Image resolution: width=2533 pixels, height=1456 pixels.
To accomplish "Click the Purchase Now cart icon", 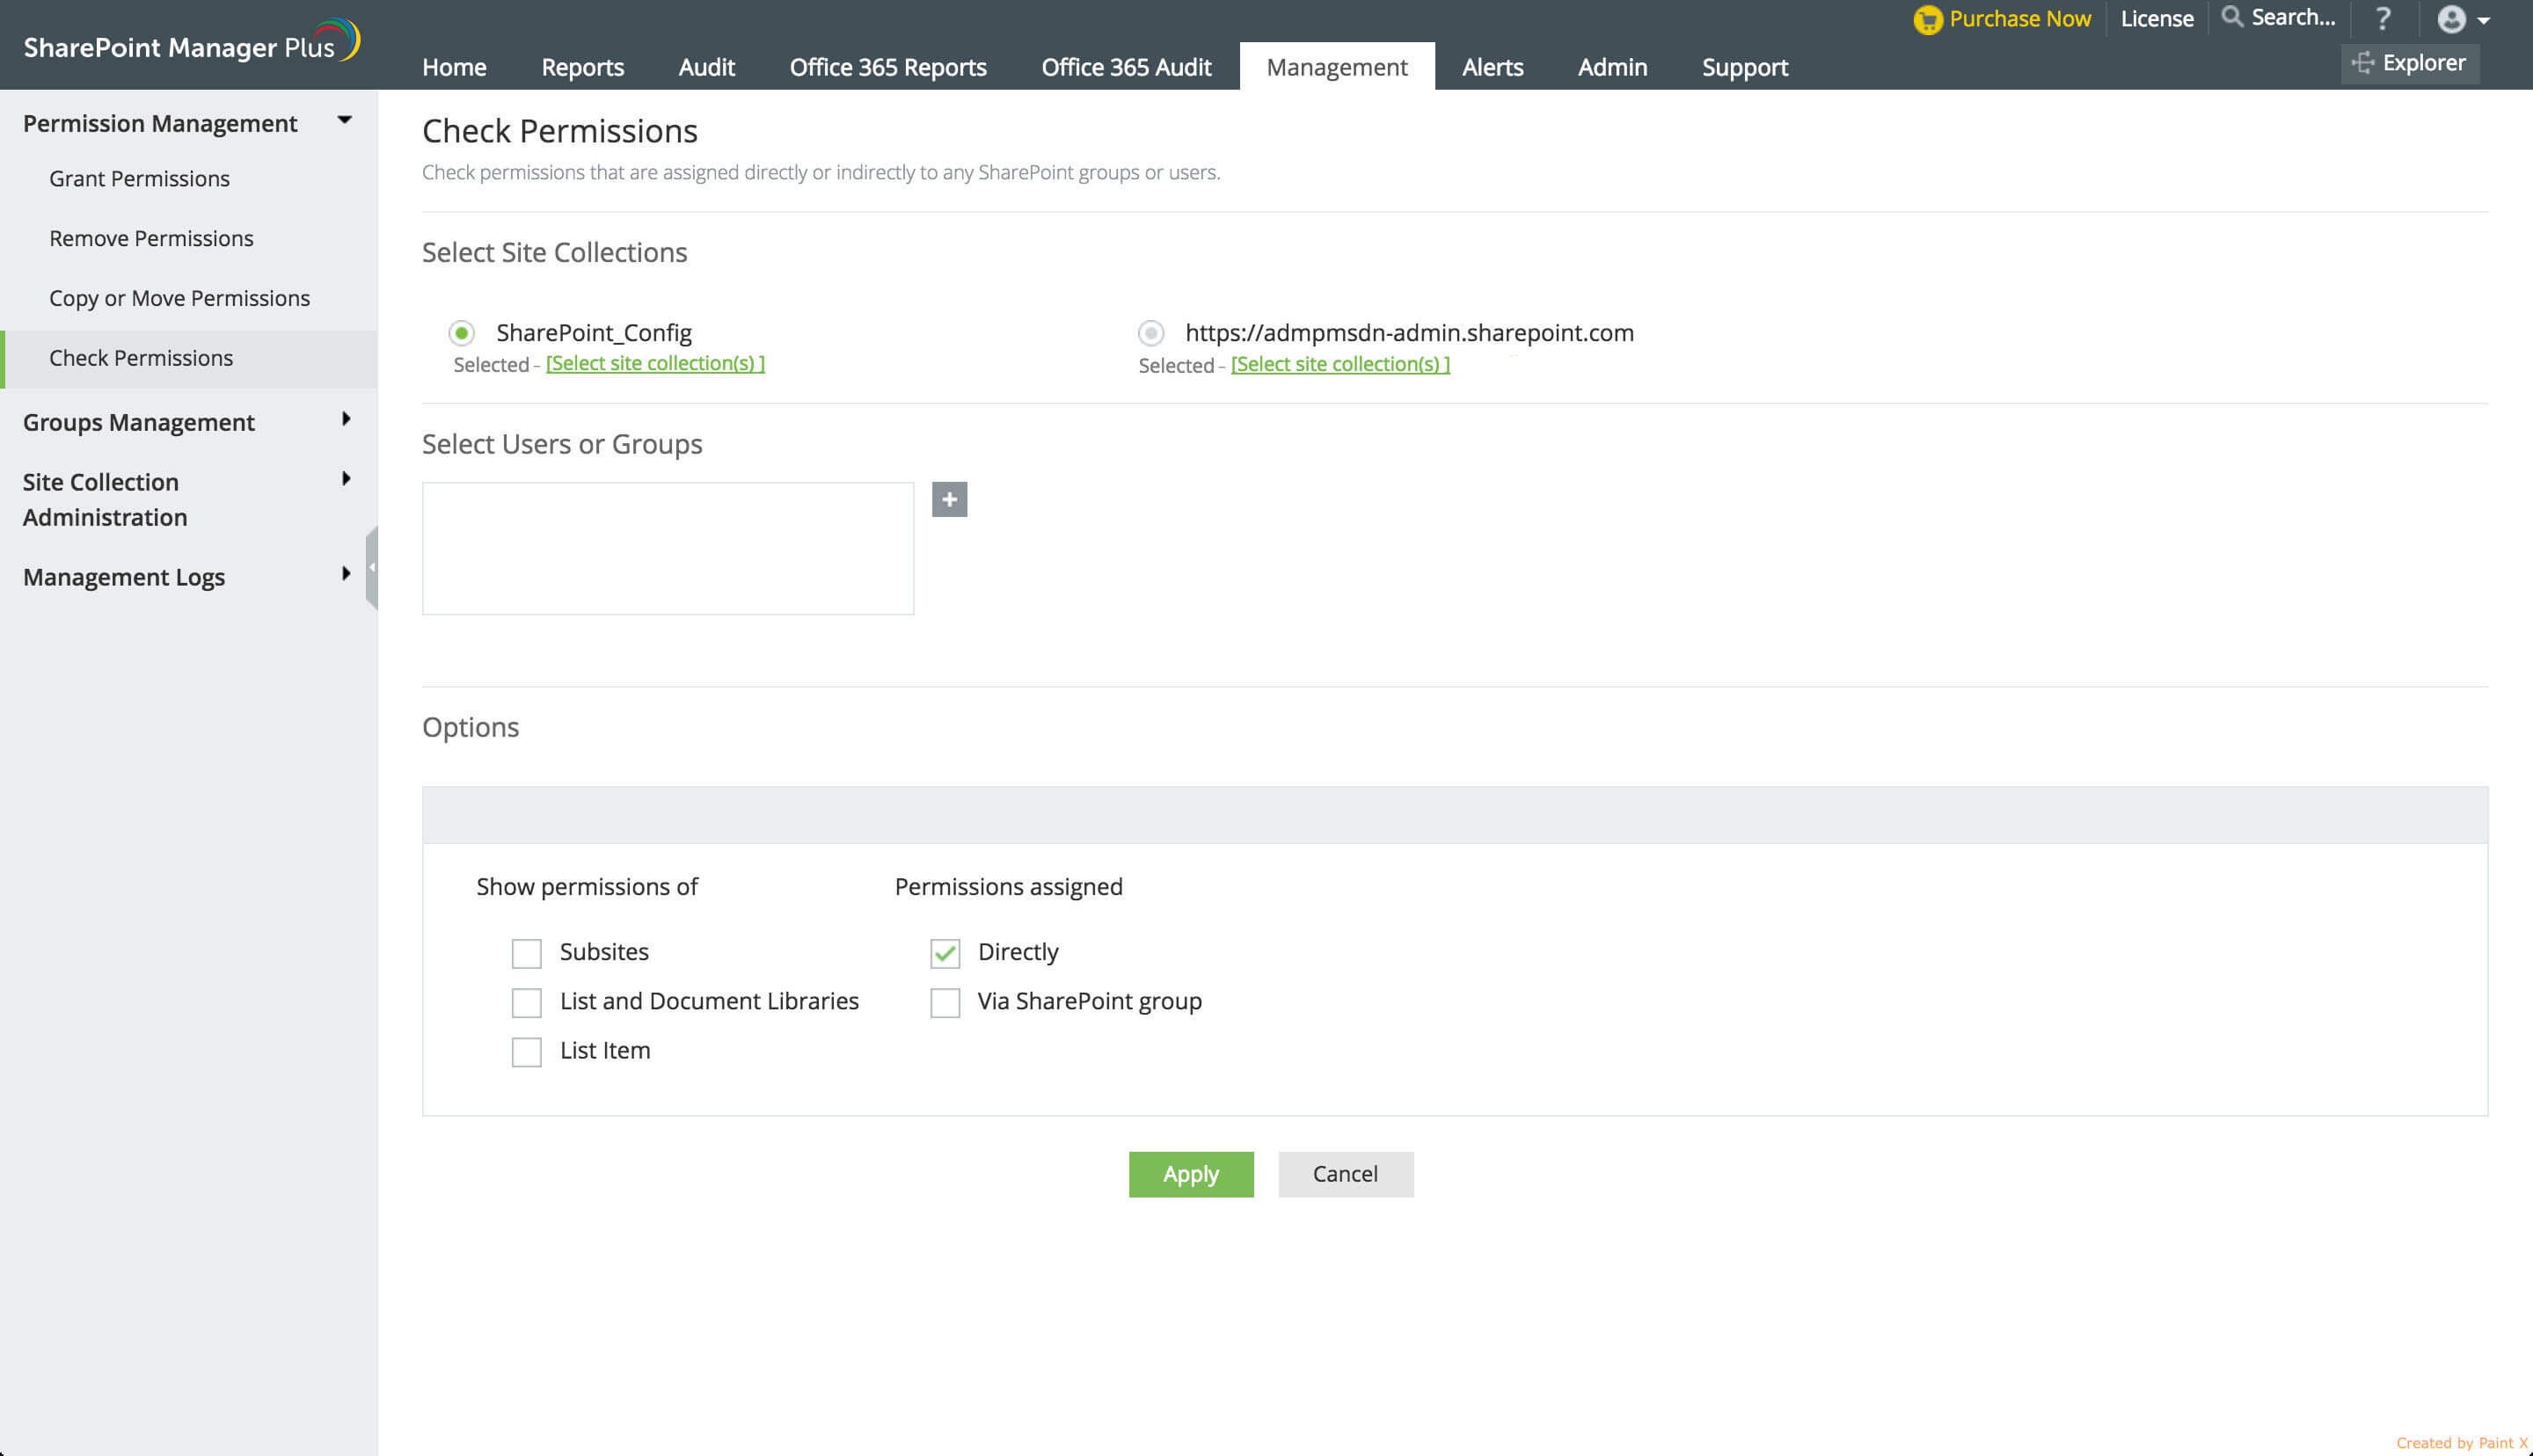I will [1927, 20].
